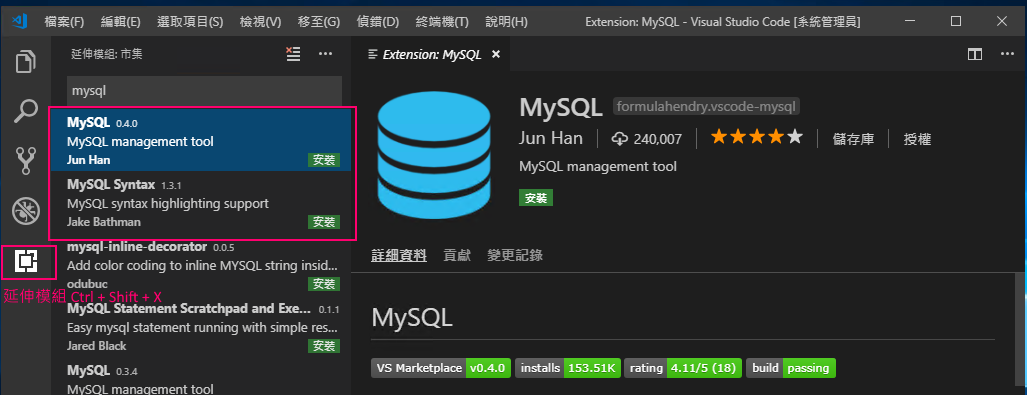This screenshot has height=395, width=1027.
Task: Click the mysql search input field
Action: (x=204, y=90)
